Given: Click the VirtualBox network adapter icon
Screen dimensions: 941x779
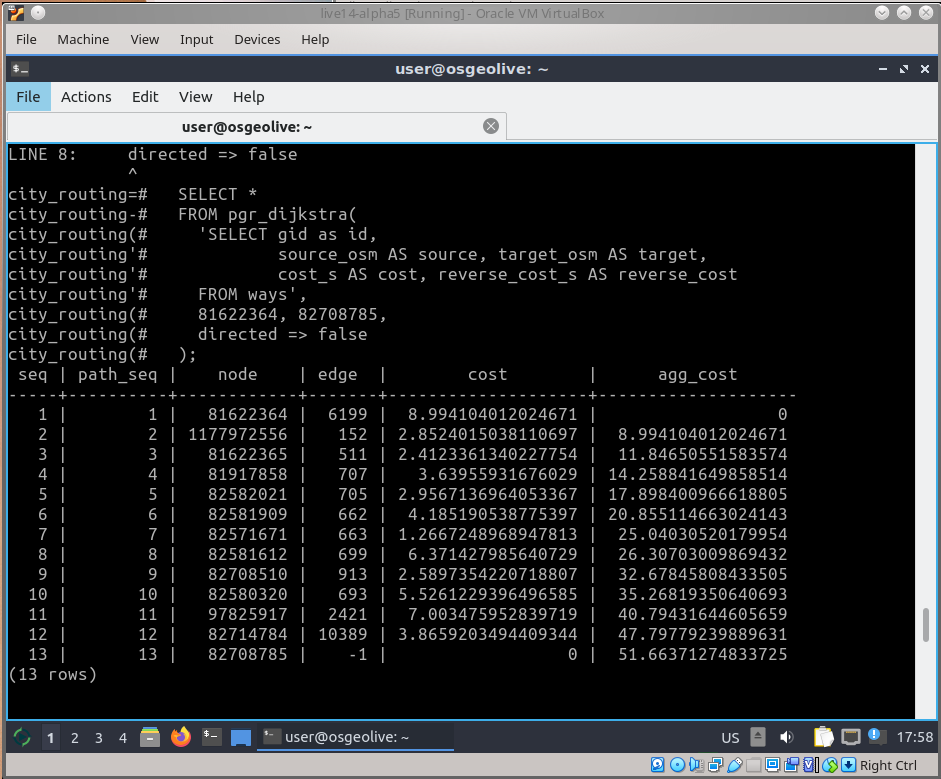Looking at the screenshot, I should (x=715, y=765).
